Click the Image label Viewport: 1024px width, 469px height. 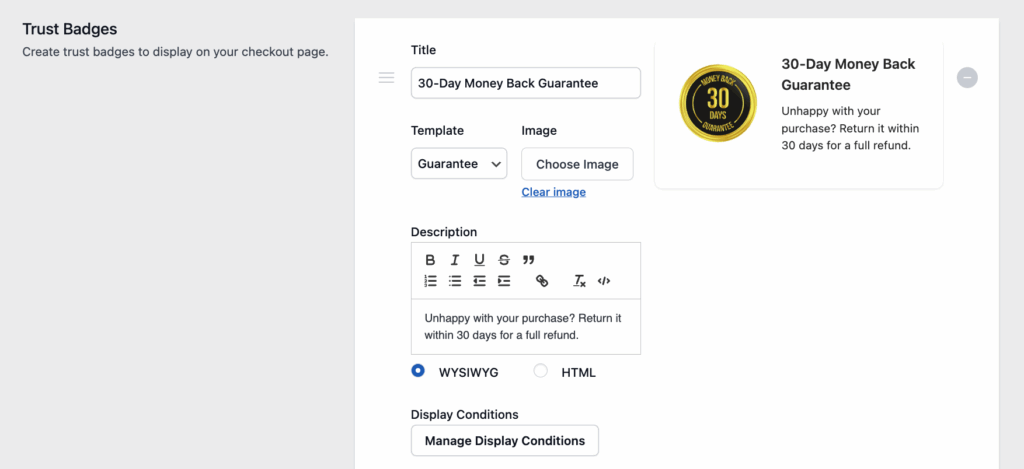(539, 131)
